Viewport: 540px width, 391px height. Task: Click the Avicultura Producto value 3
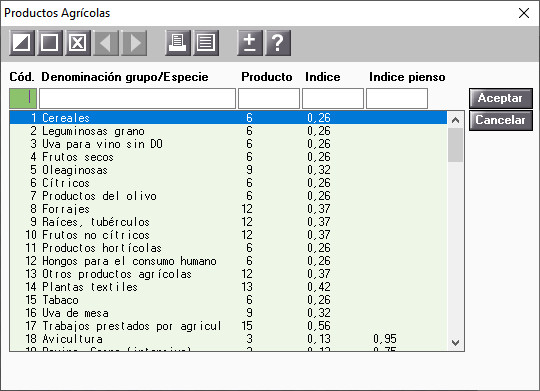[249, 339]
